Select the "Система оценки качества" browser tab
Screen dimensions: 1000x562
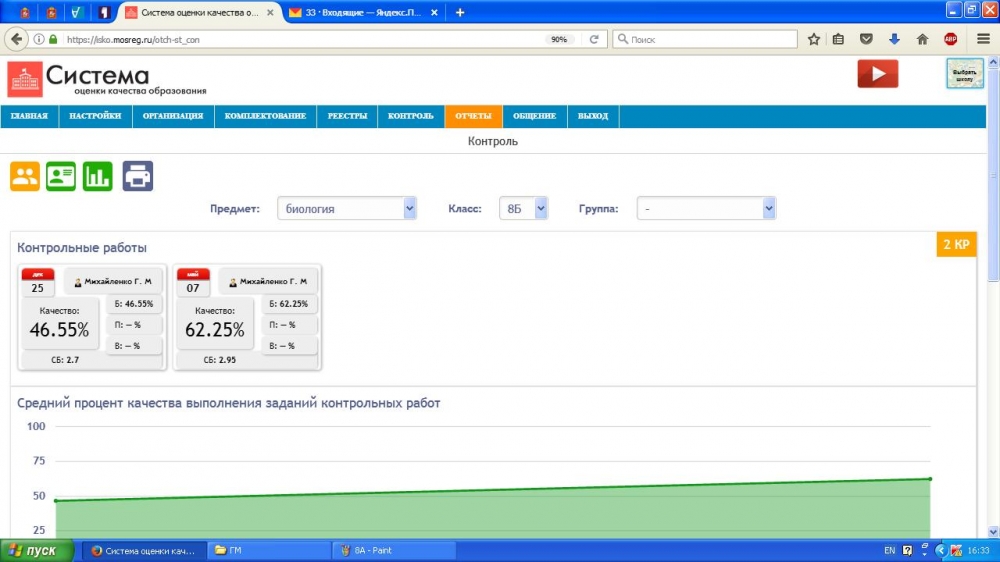click(199, 12)
